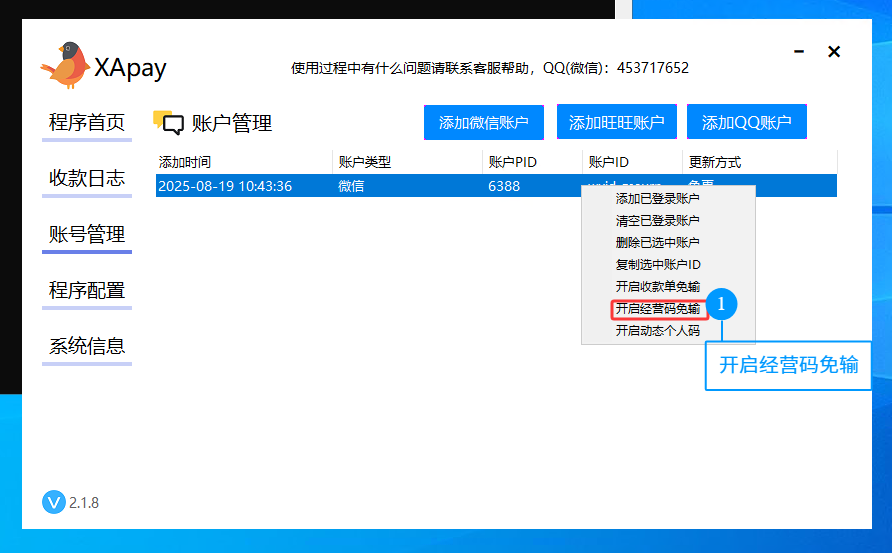The height and width of the screenshot is (553, 892).
Task: Close the XApay window
Action: coord(834,52)
